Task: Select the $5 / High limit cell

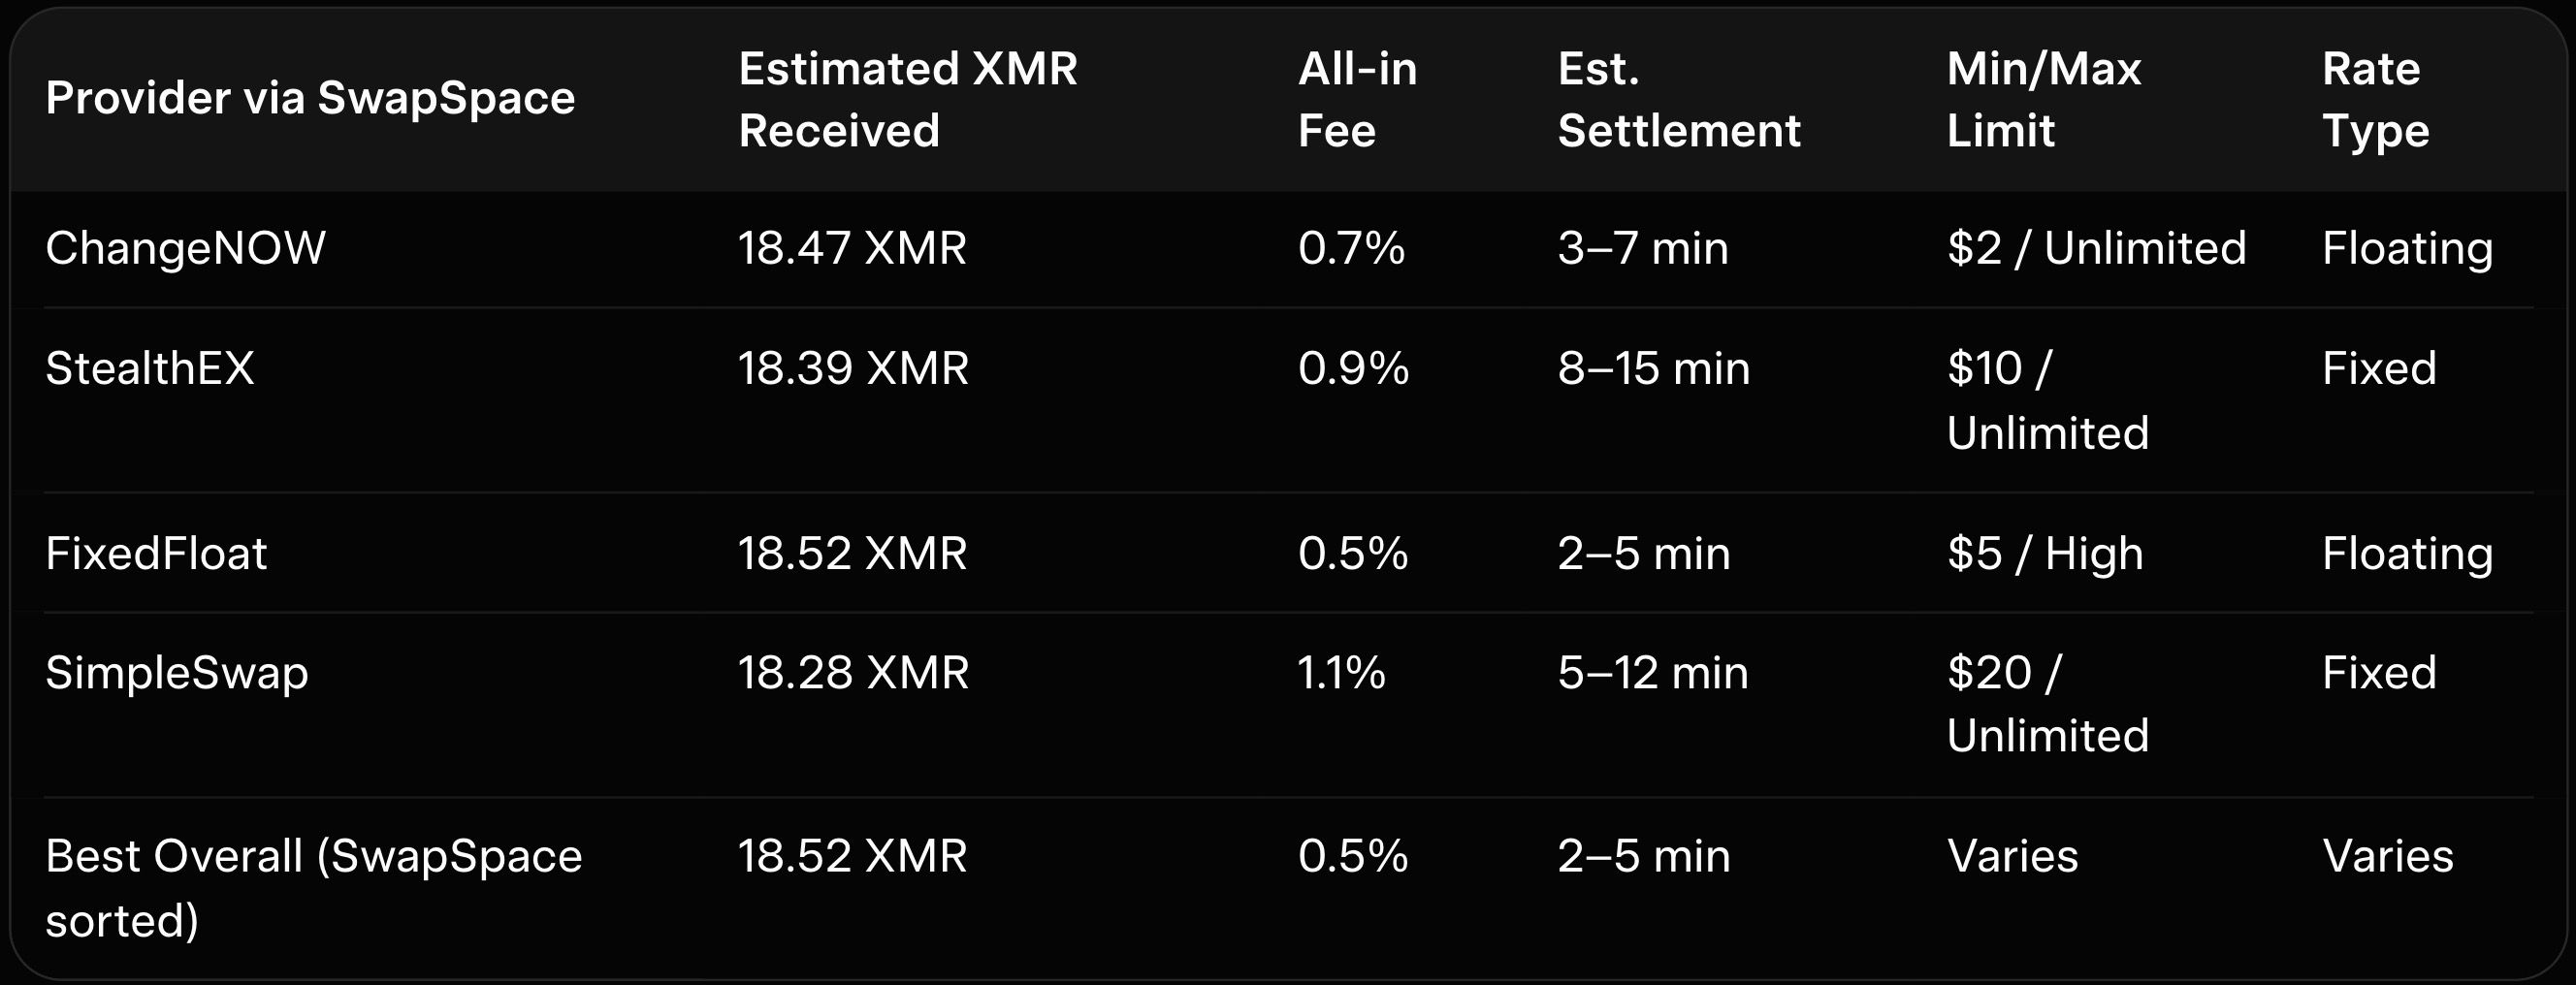Action: pyautogui.click(x=2045, y=554)
